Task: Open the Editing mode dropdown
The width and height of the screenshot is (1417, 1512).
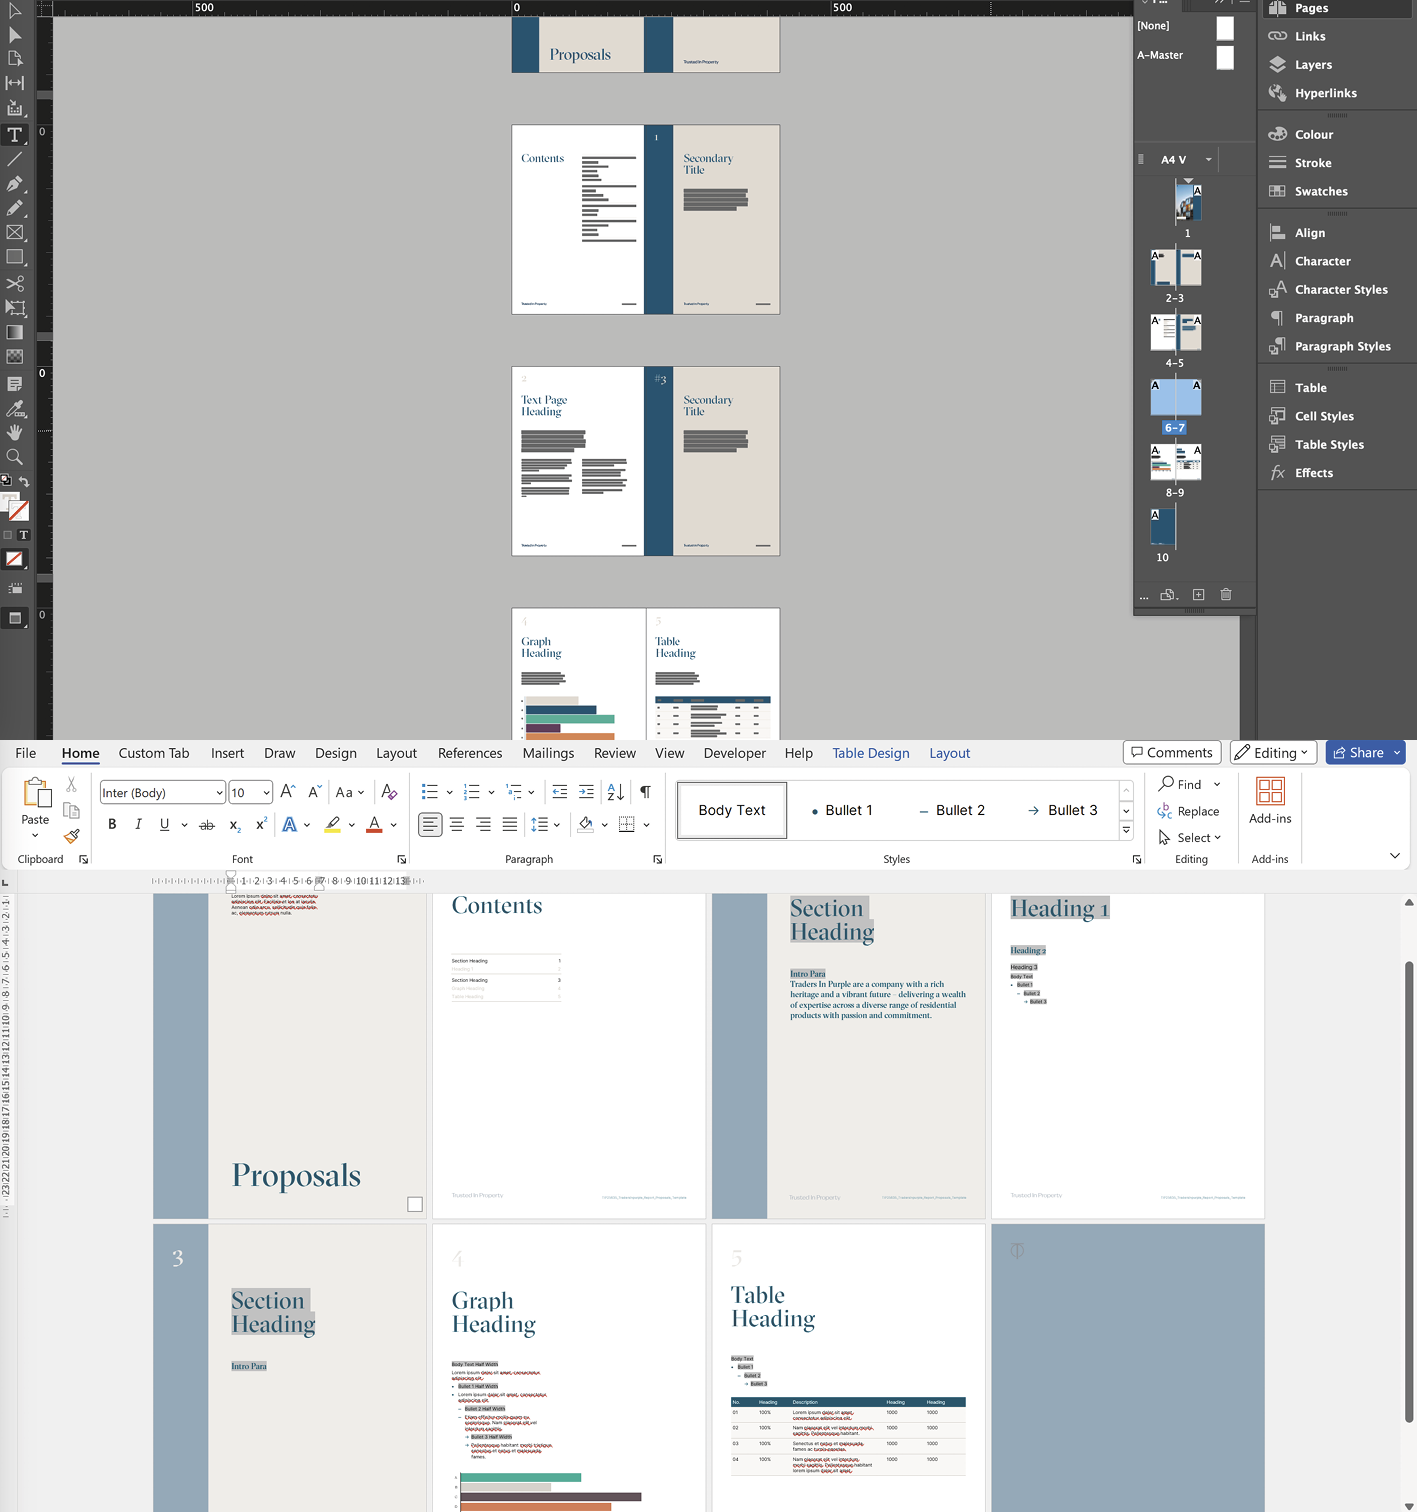Action: 1271,753
